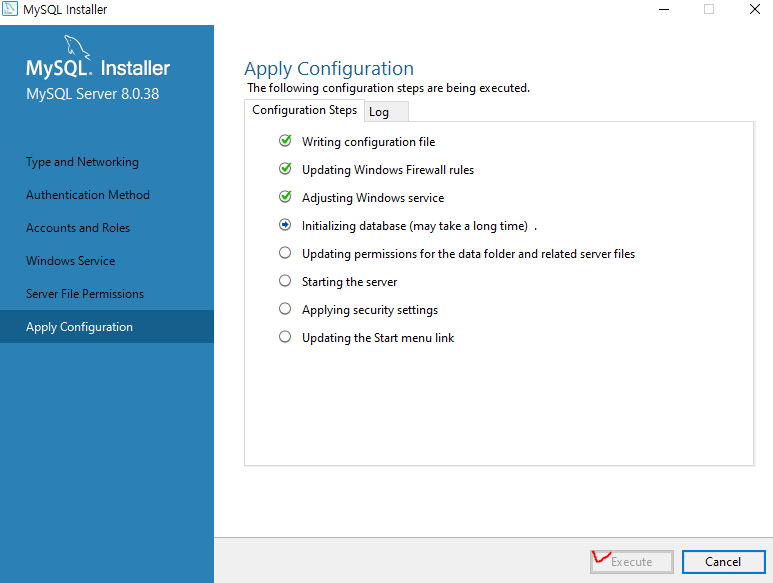
Task: Click pending circle beside Updating the Start menu link
Action: point(285,337)
